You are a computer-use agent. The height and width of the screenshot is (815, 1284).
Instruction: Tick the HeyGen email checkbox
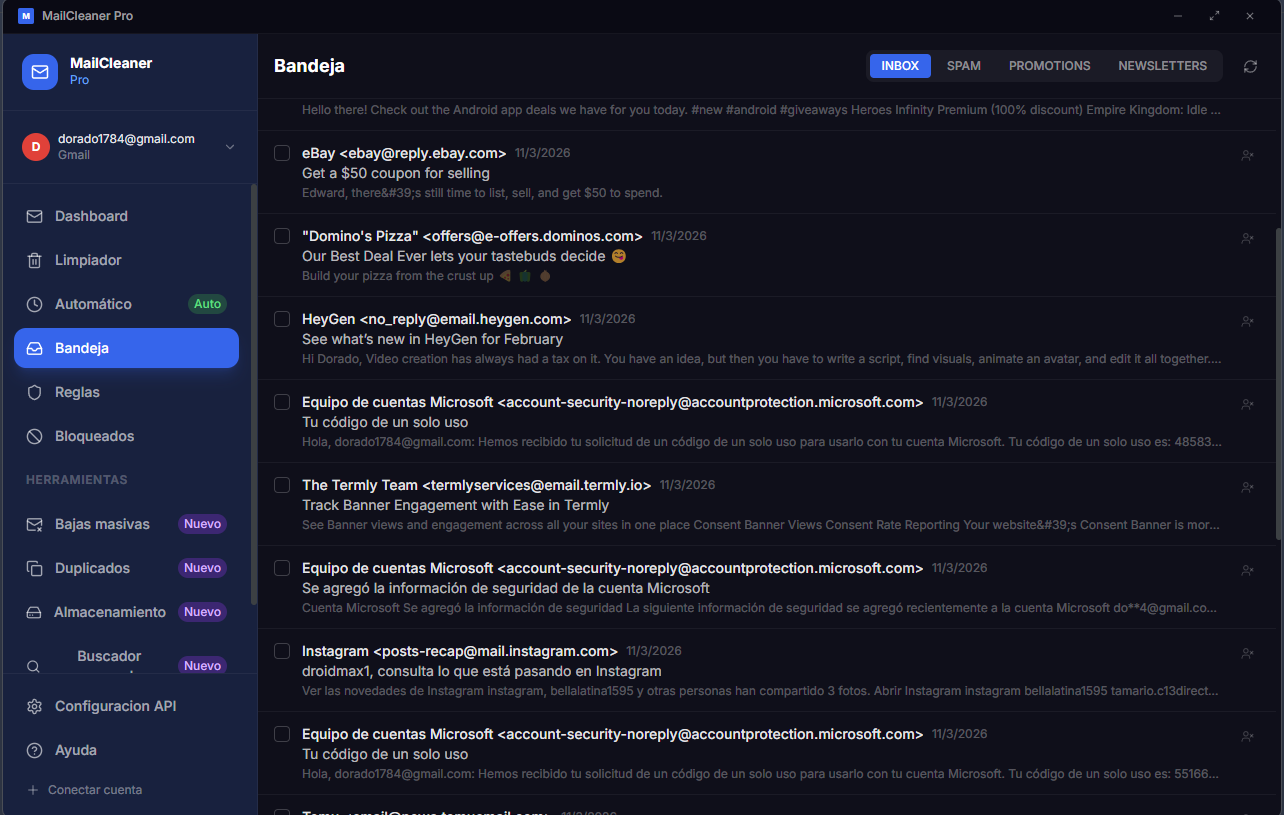(x=282, y=319)
